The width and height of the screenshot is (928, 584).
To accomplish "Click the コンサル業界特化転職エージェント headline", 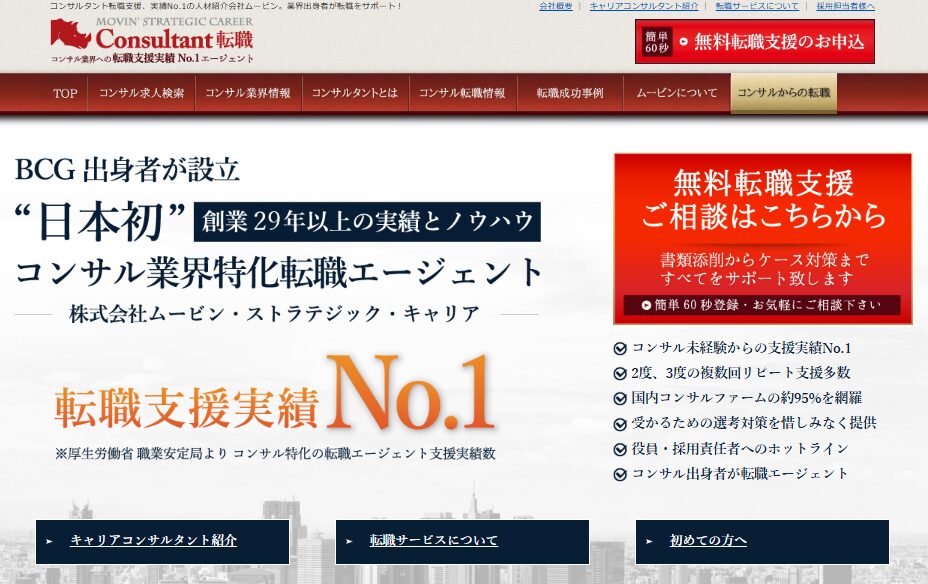I will tap(278, 273).
